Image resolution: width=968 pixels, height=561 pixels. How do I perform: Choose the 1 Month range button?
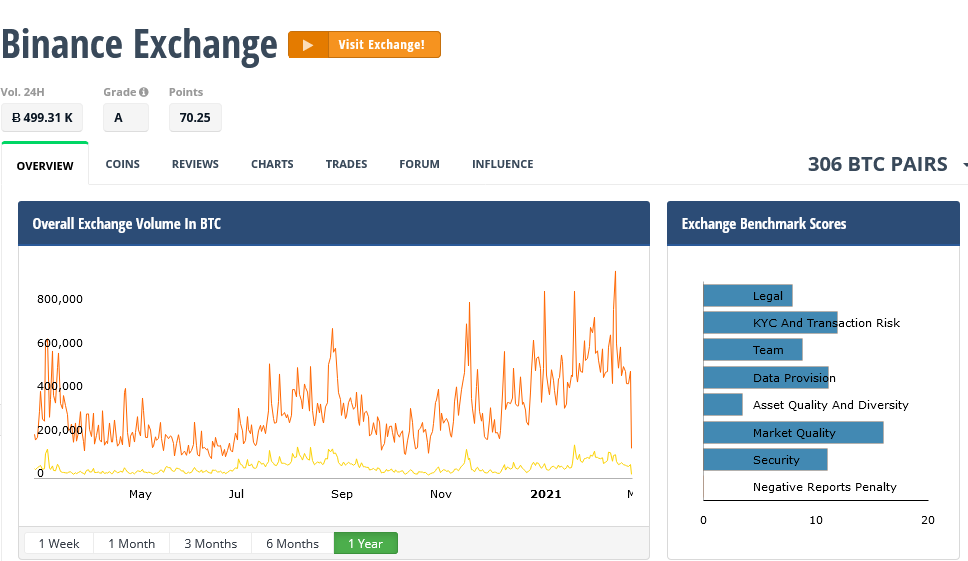click(x=131, y=544)
